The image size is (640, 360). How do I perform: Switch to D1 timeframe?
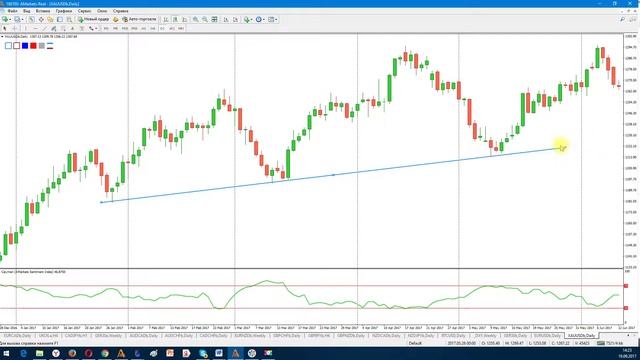coord(163,29)
